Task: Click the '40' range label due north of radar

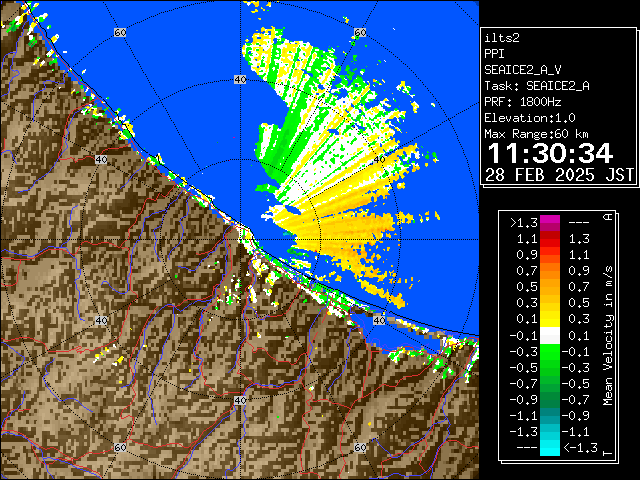Action: pos(240,80)
